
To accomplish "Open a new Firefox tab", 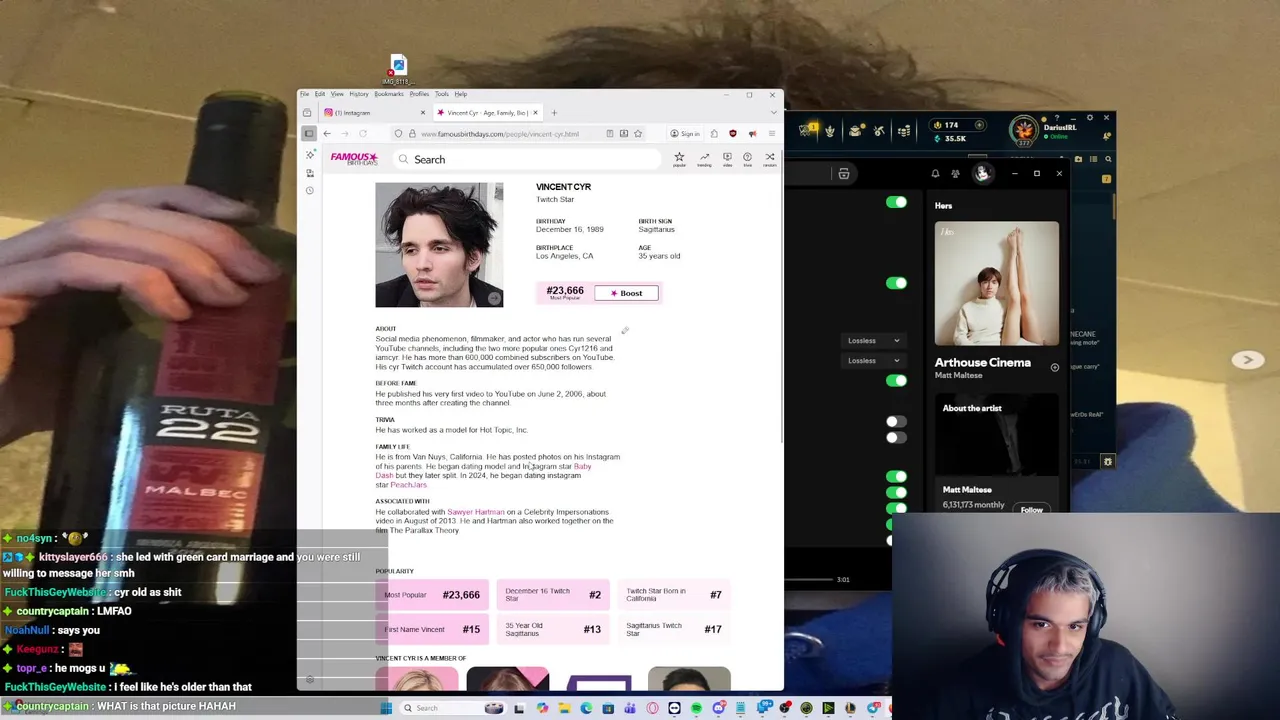I will (554, 112).
